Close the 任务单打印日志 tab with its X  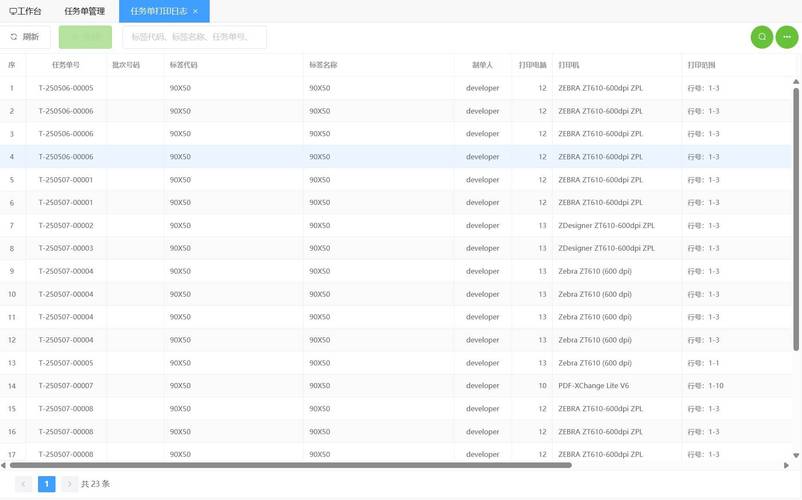point(195,11)
